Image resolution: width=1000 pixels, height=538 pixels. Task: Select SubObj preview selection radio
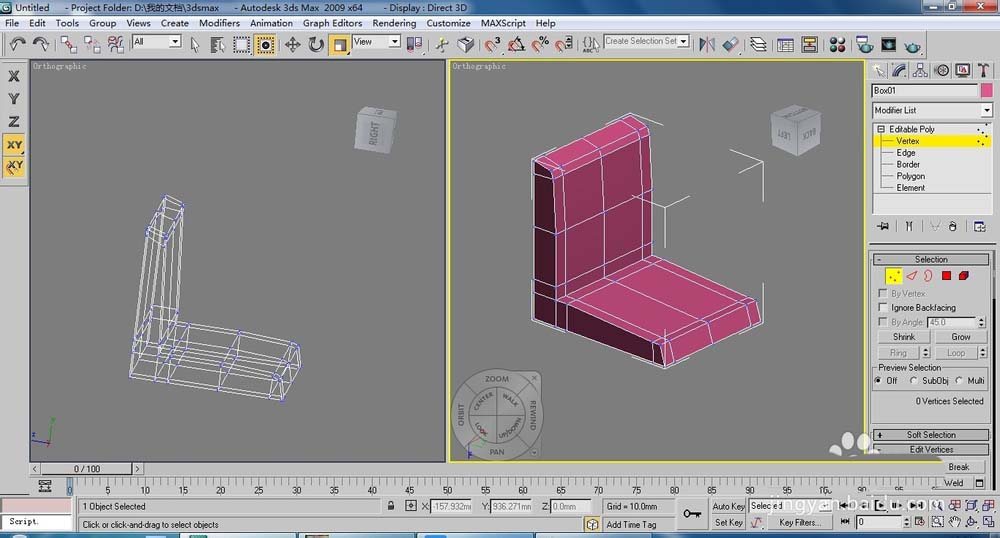[x=914, y=381]
